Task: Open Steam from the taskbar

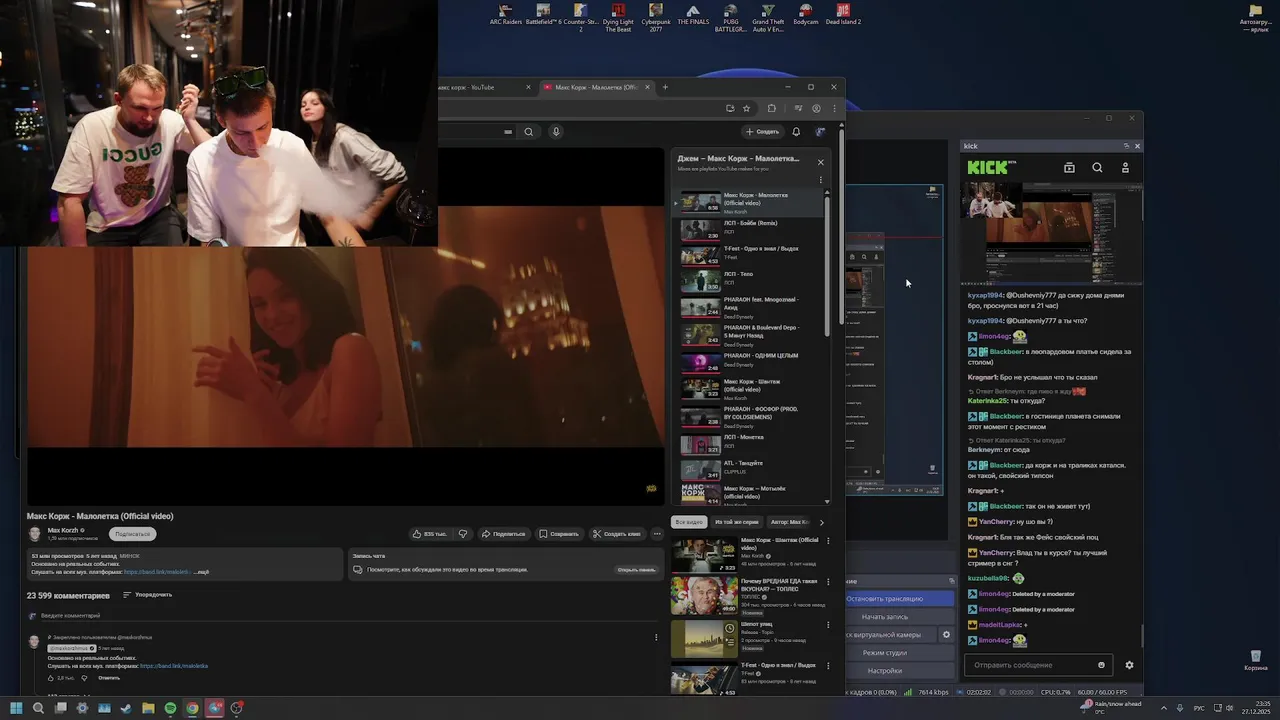Action: click(126, 708)
